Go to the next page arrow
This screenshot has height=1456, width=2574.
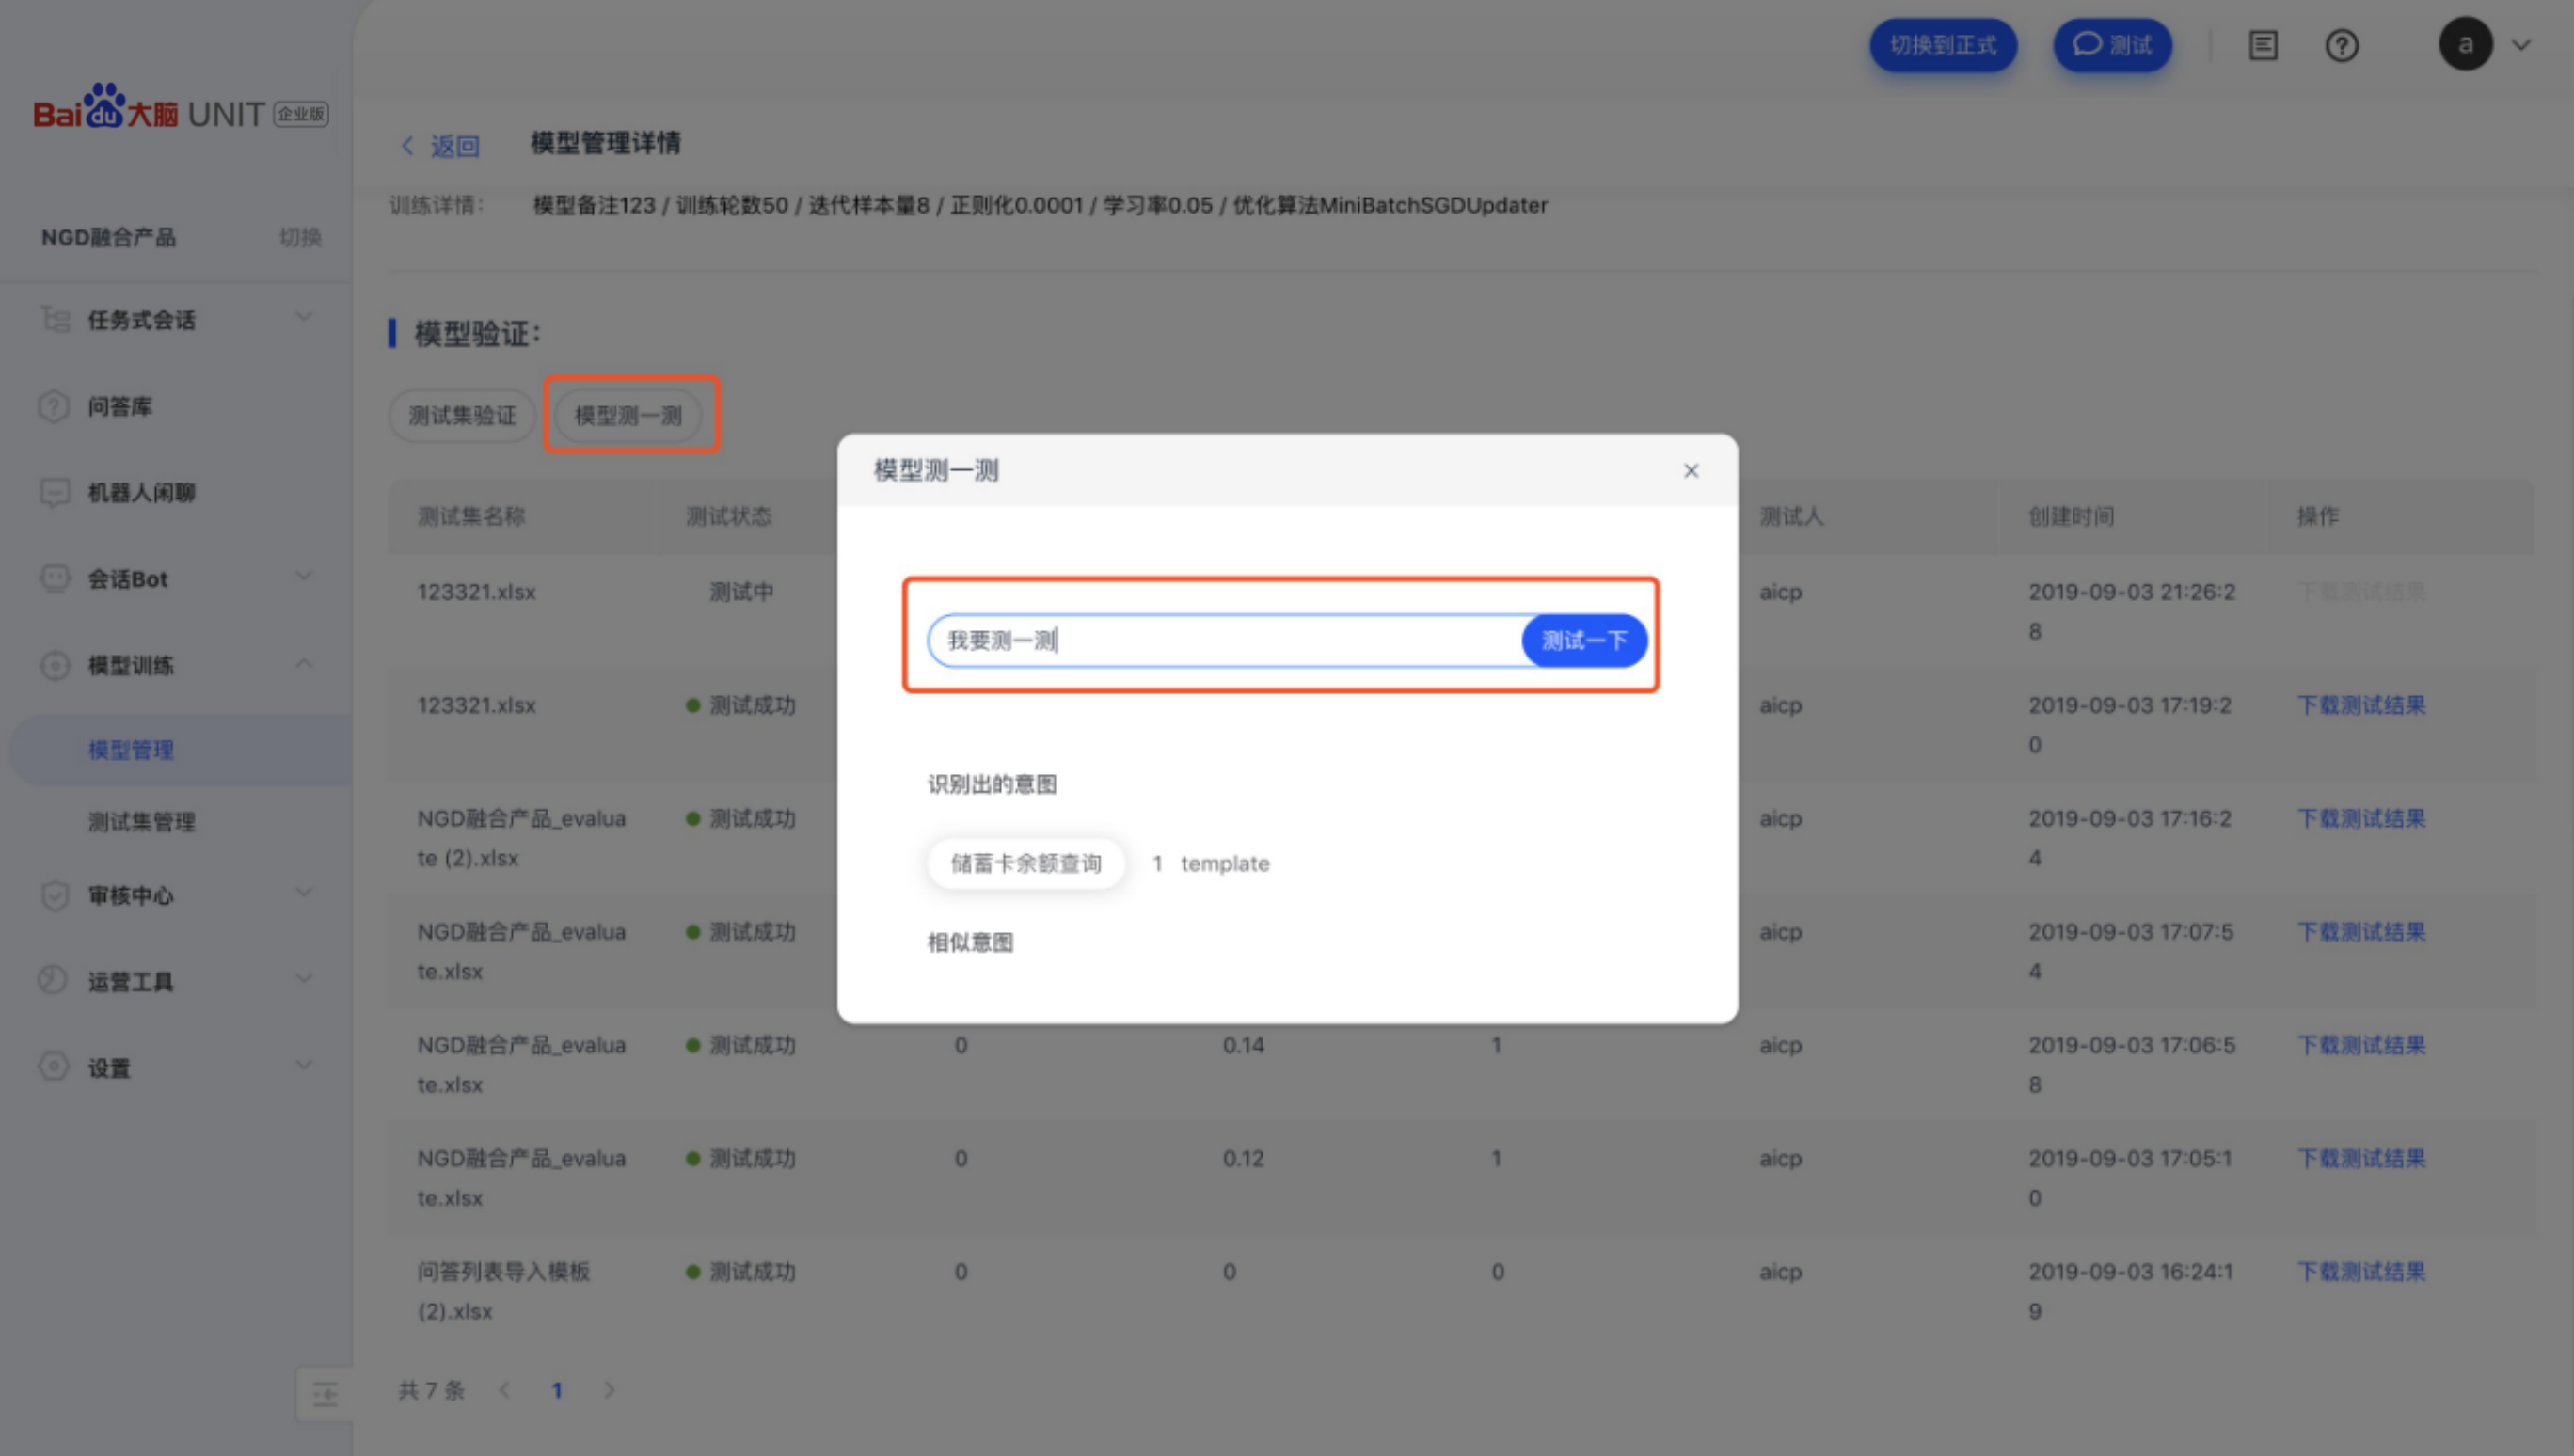(x=609, y=1390)
